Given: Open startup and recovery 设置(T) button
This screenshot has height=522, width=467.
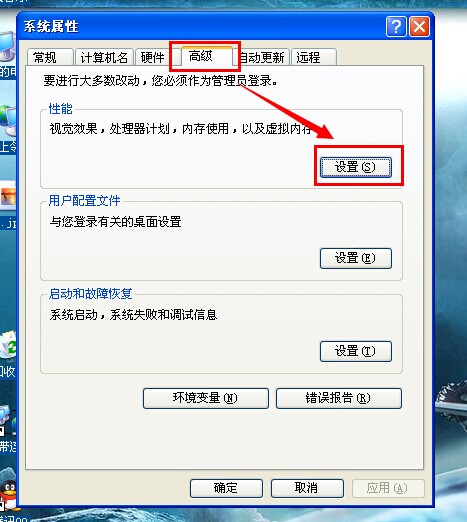Looking at the screenshot, I should (x=356, y=351).
